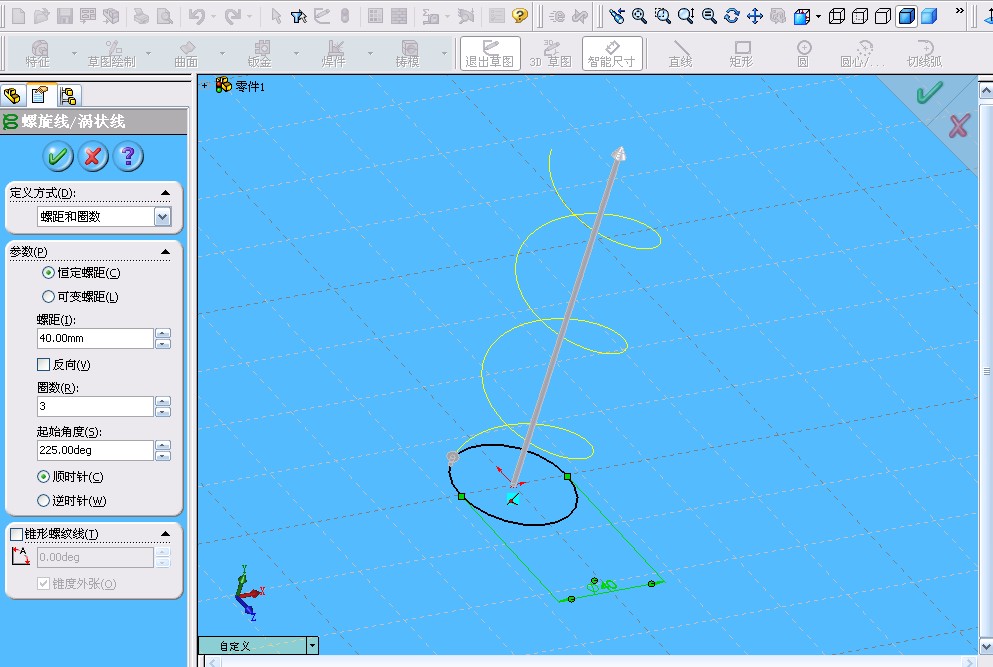Open dropdown arrow next to 铸模
993x667 pixels.
coord(444,53)
